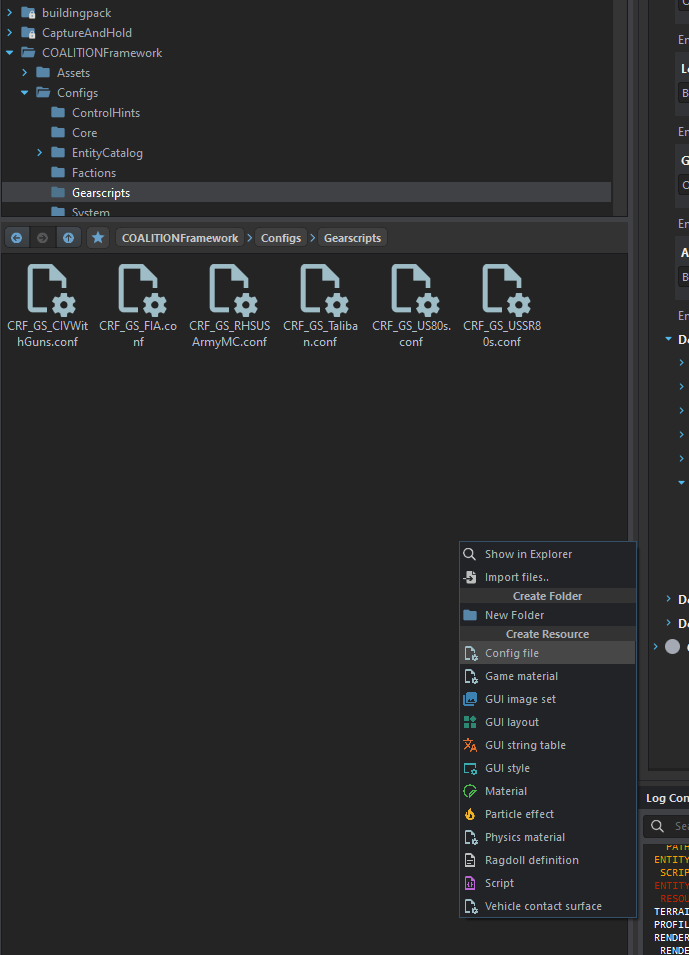Viewport: 689px width, 955px height.
Task: Choose Show in Explorer menu entry
Action: click(528, 554)
